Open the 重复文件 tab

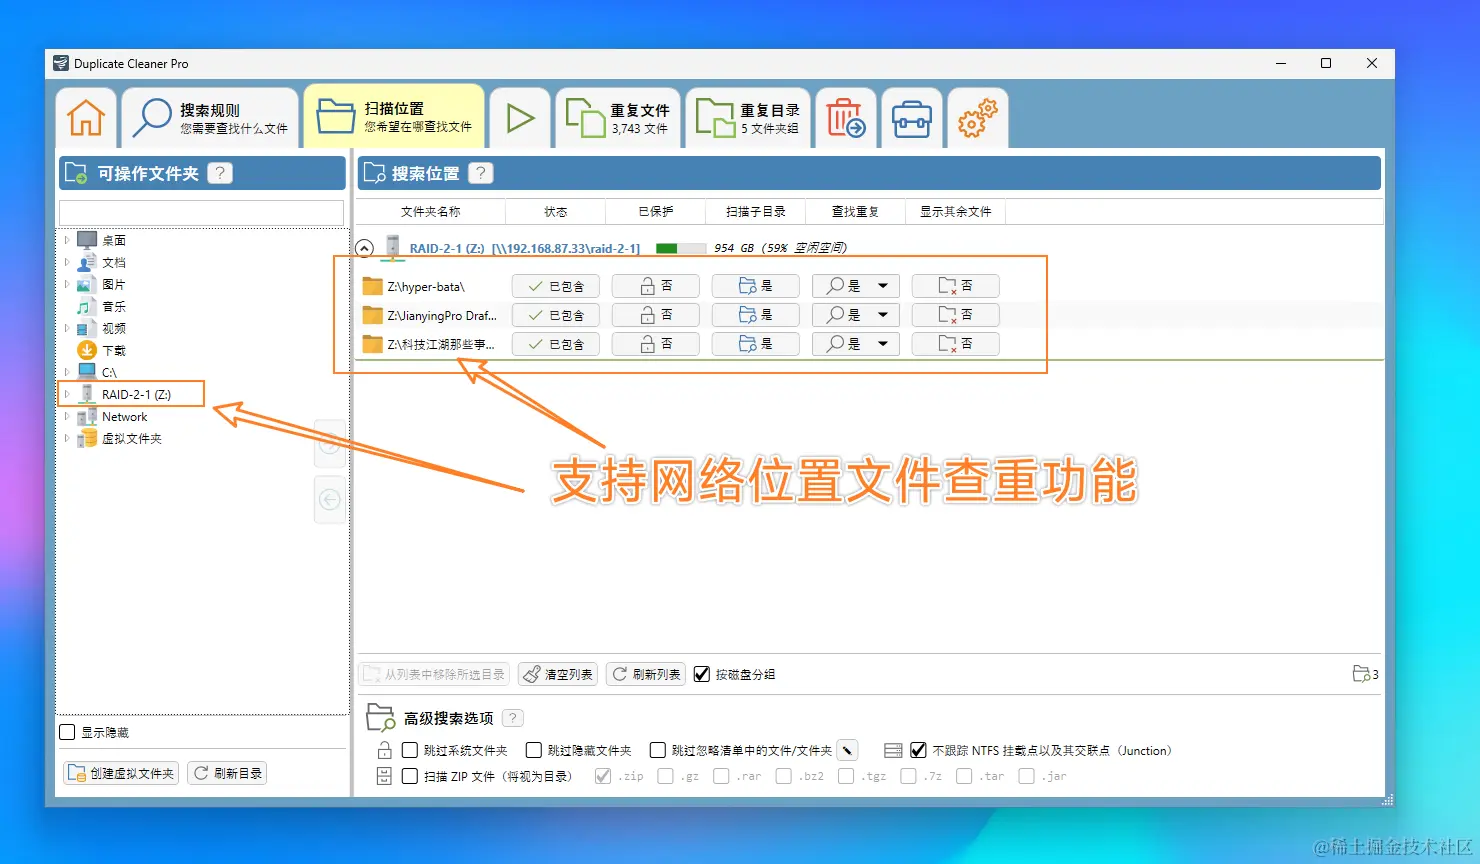[x=618, y=118]
